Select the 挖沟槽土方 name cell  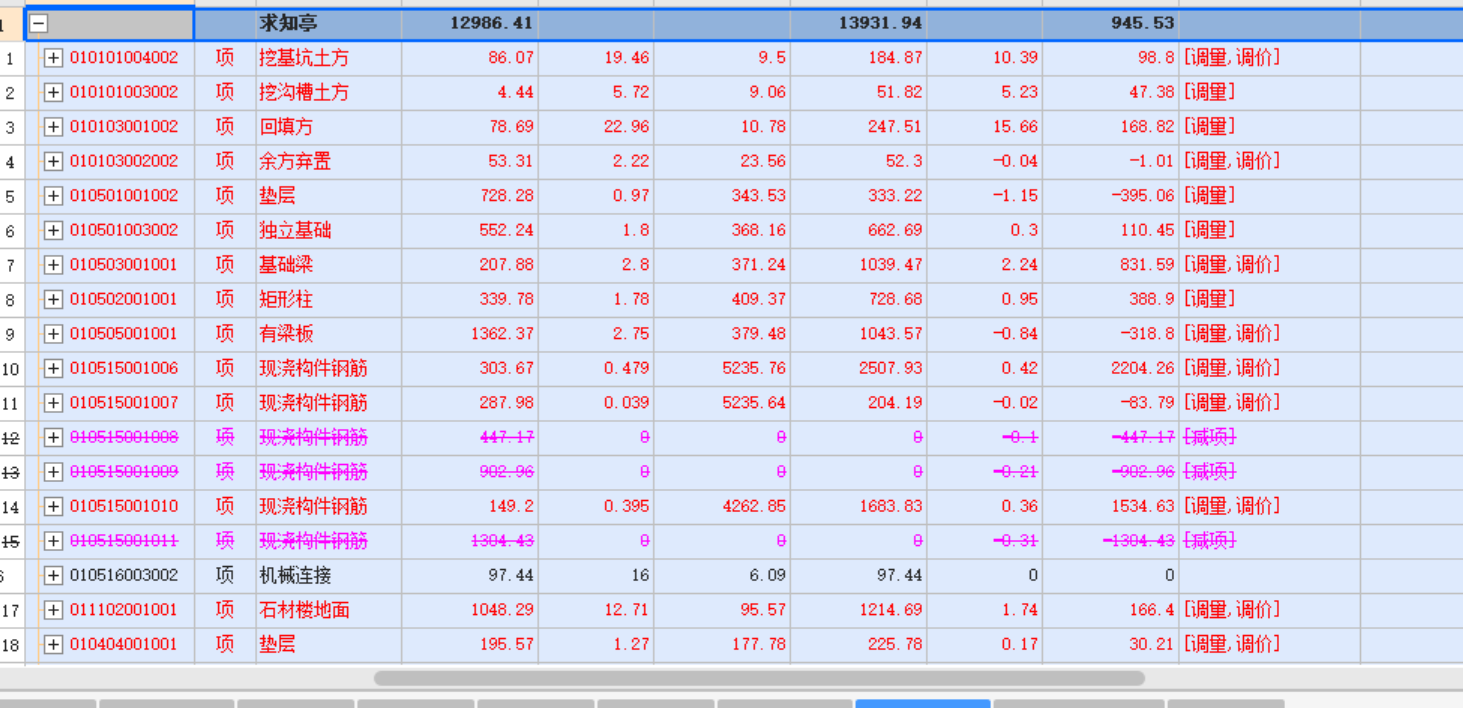(328, 92)
